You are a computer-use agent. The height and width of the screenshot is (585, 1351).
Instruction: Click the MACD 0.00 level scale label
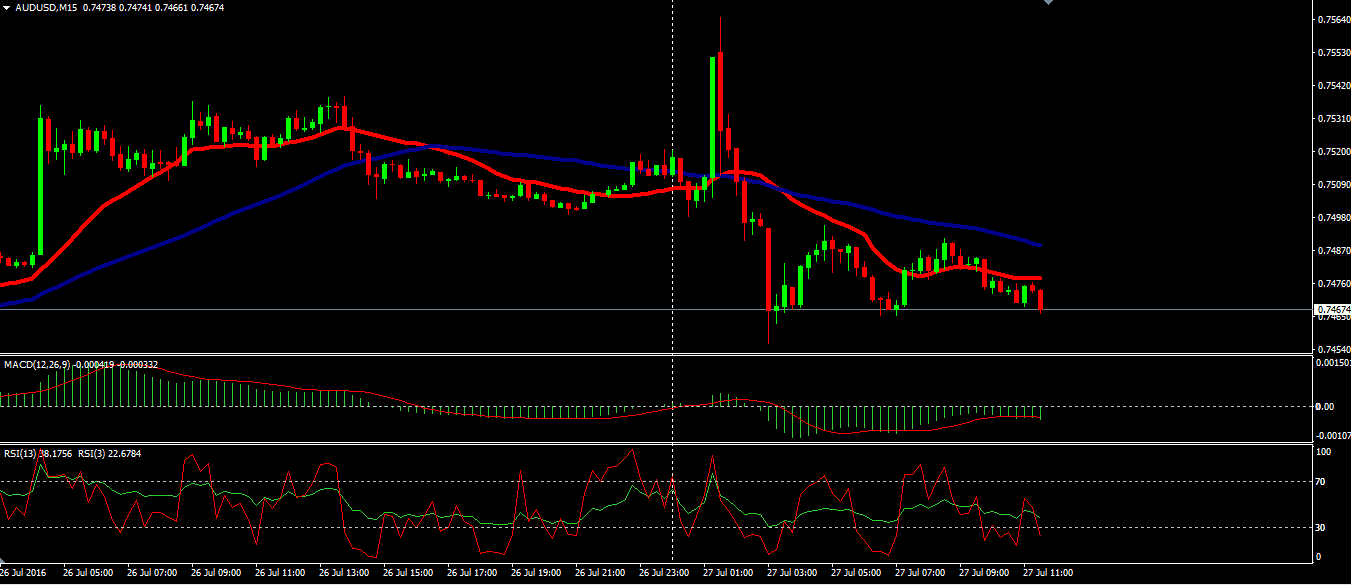(1324, 406)
